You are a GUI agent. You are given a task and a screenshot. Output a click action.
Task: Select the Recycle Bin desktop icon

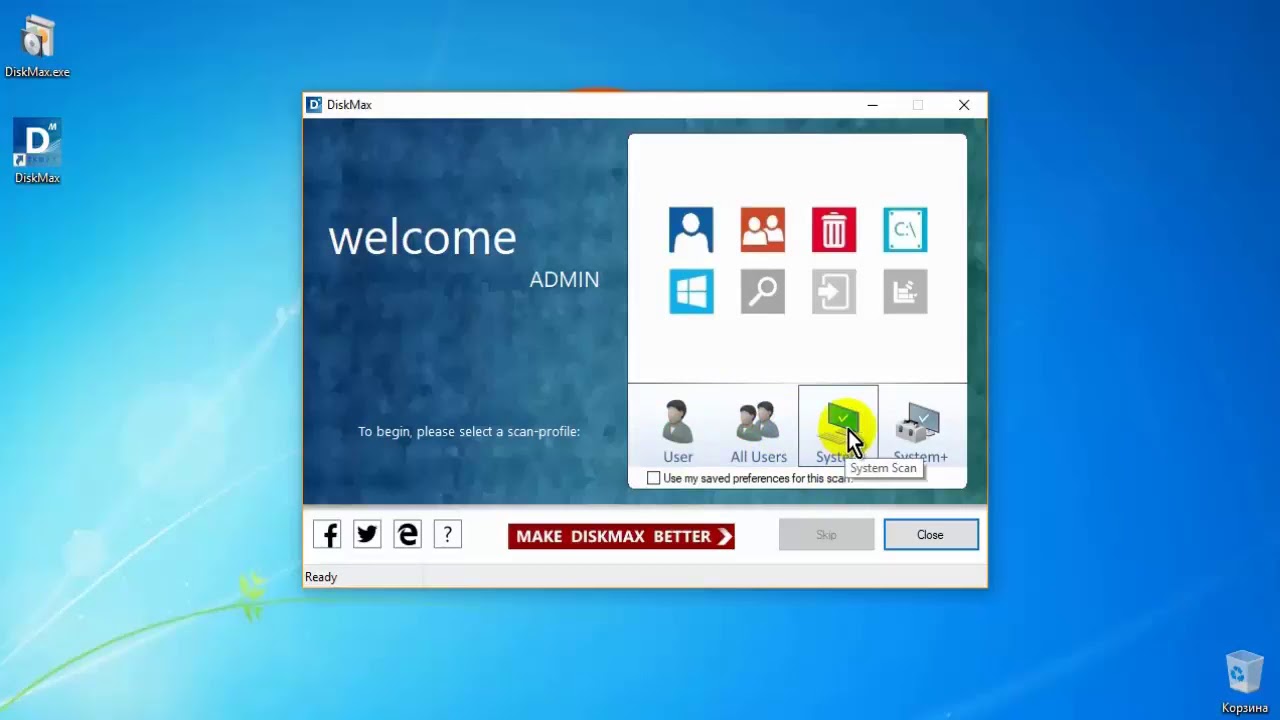(1244, 681)
